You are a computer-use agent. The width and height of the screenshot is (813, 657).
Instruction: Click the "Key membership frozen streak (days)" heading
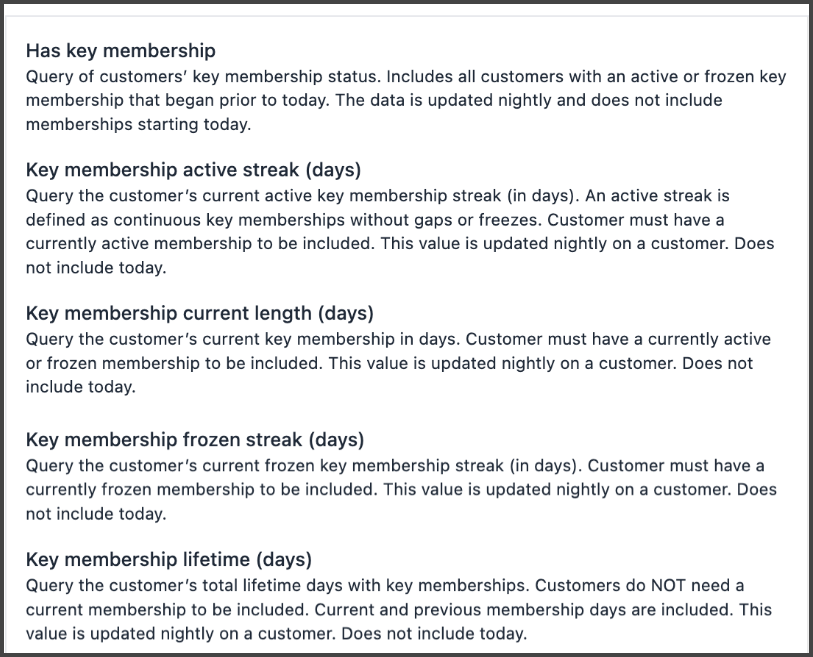point(194,440)
